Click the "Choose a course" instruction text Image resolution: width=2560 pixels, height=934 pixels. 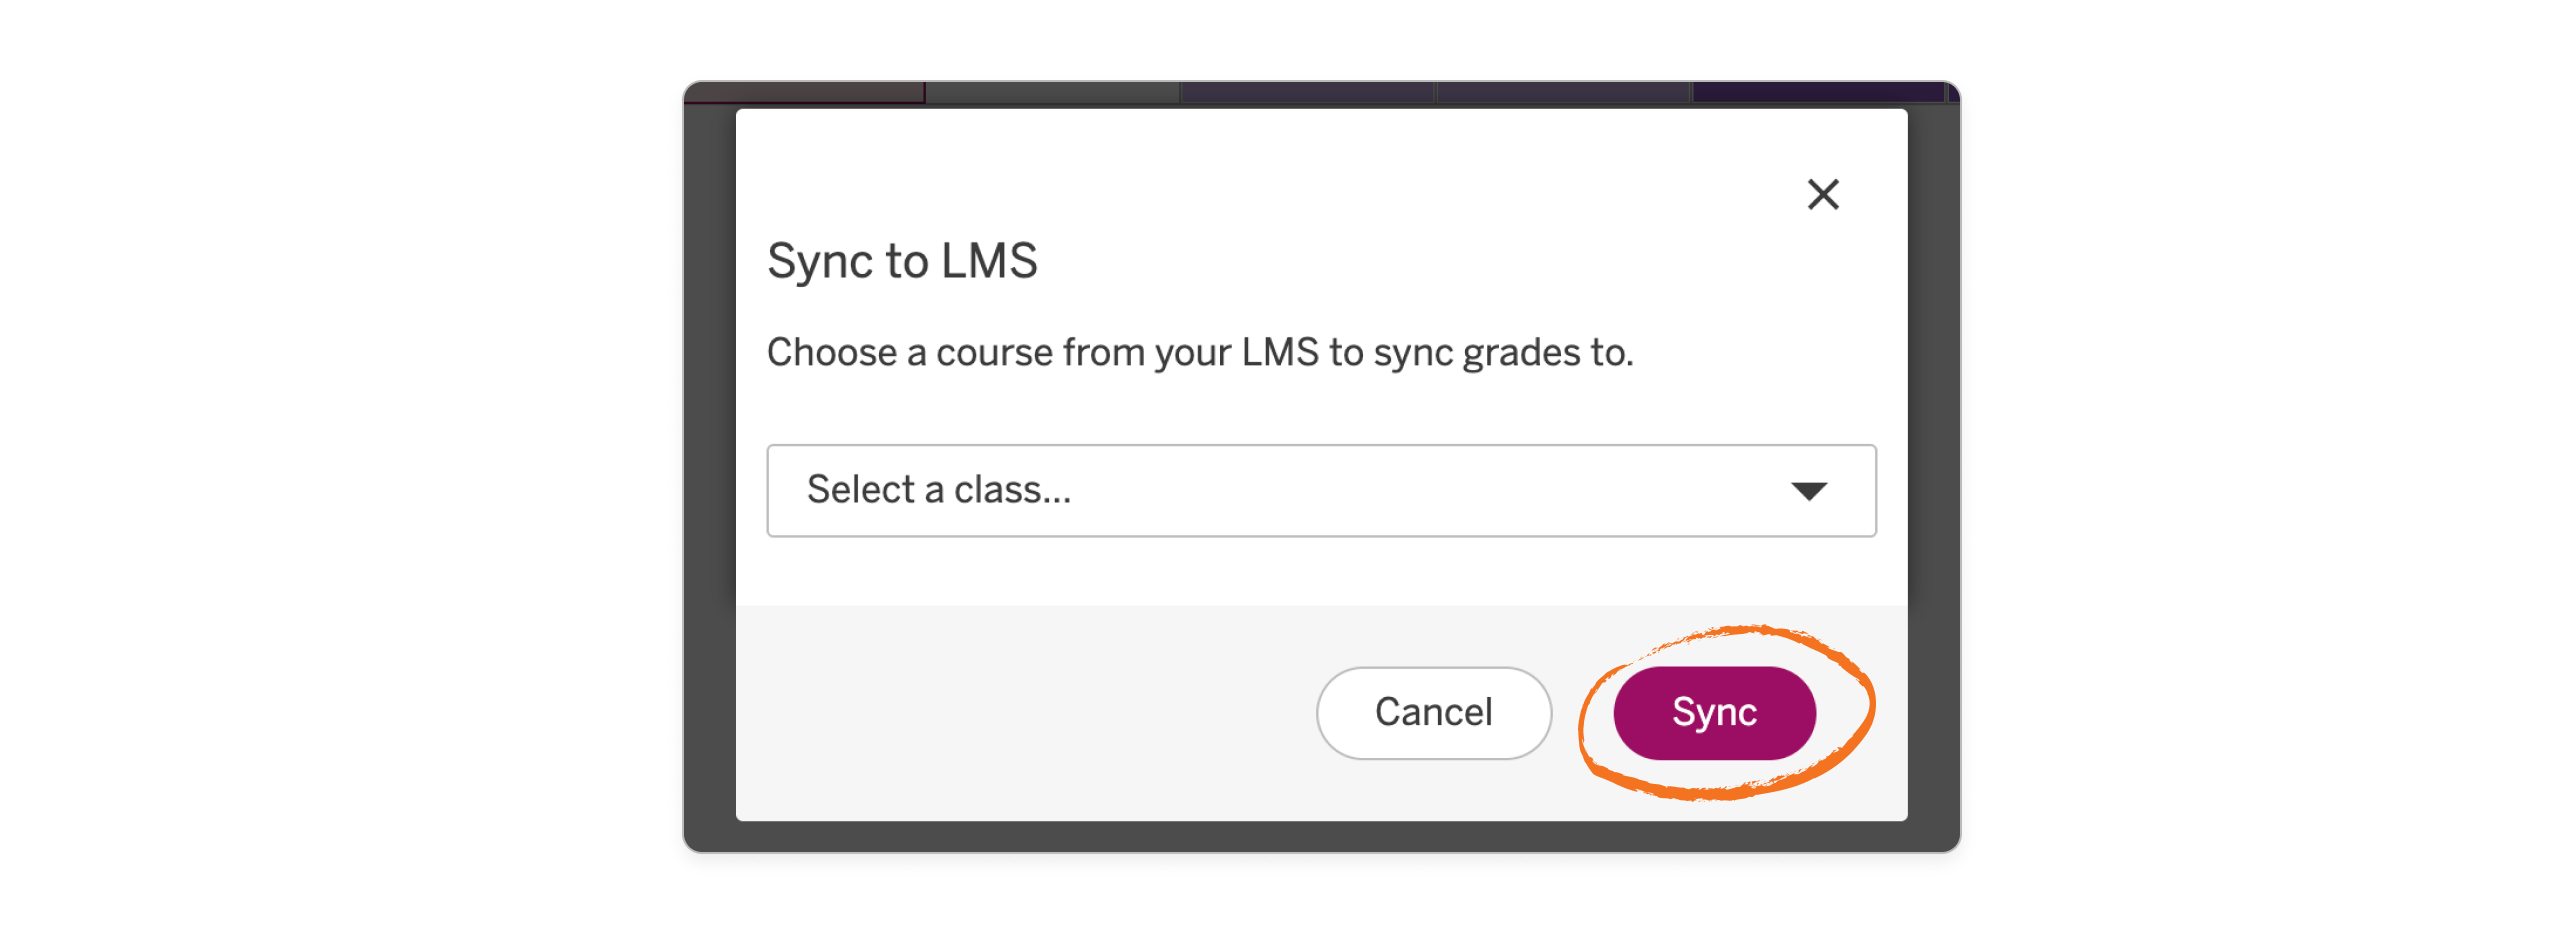point(1199,353)
